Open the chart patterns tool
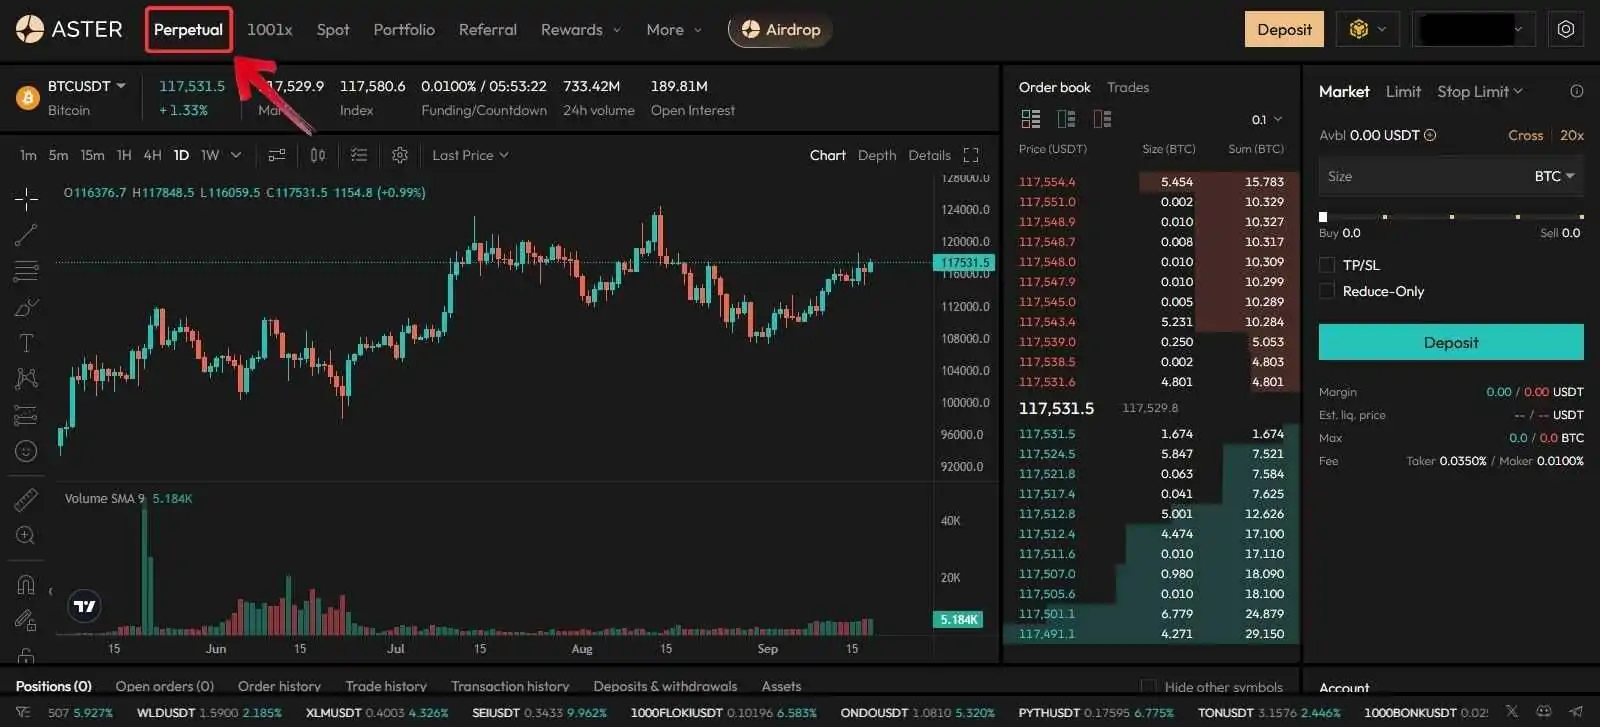Image resolution: width=1600 pixels, height=727 pixels. coord(26,378)
